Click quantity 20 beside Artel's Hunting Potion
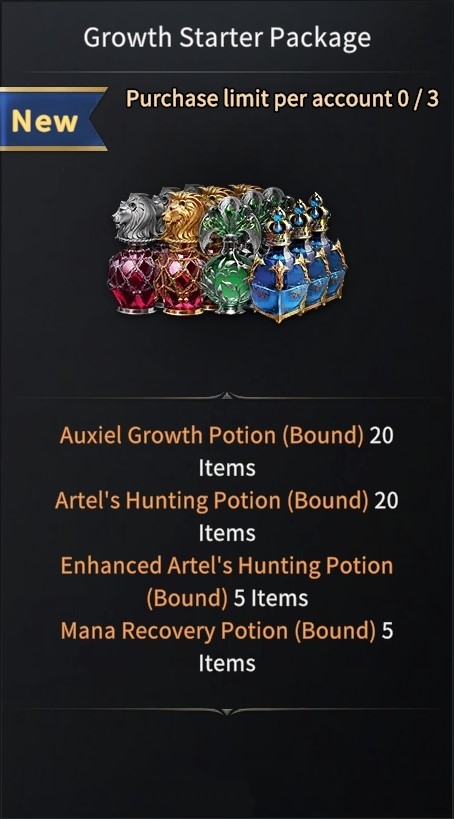454x819 pixels. 387,500
